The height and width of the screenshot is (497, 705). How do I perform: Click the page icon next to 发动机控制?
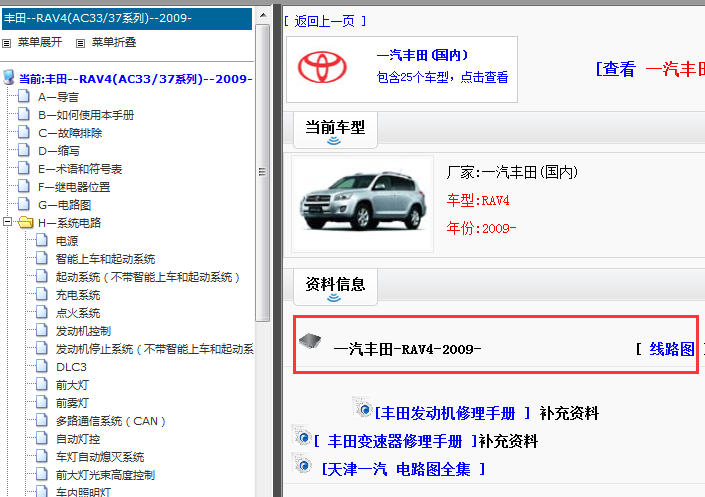point(42,330)
